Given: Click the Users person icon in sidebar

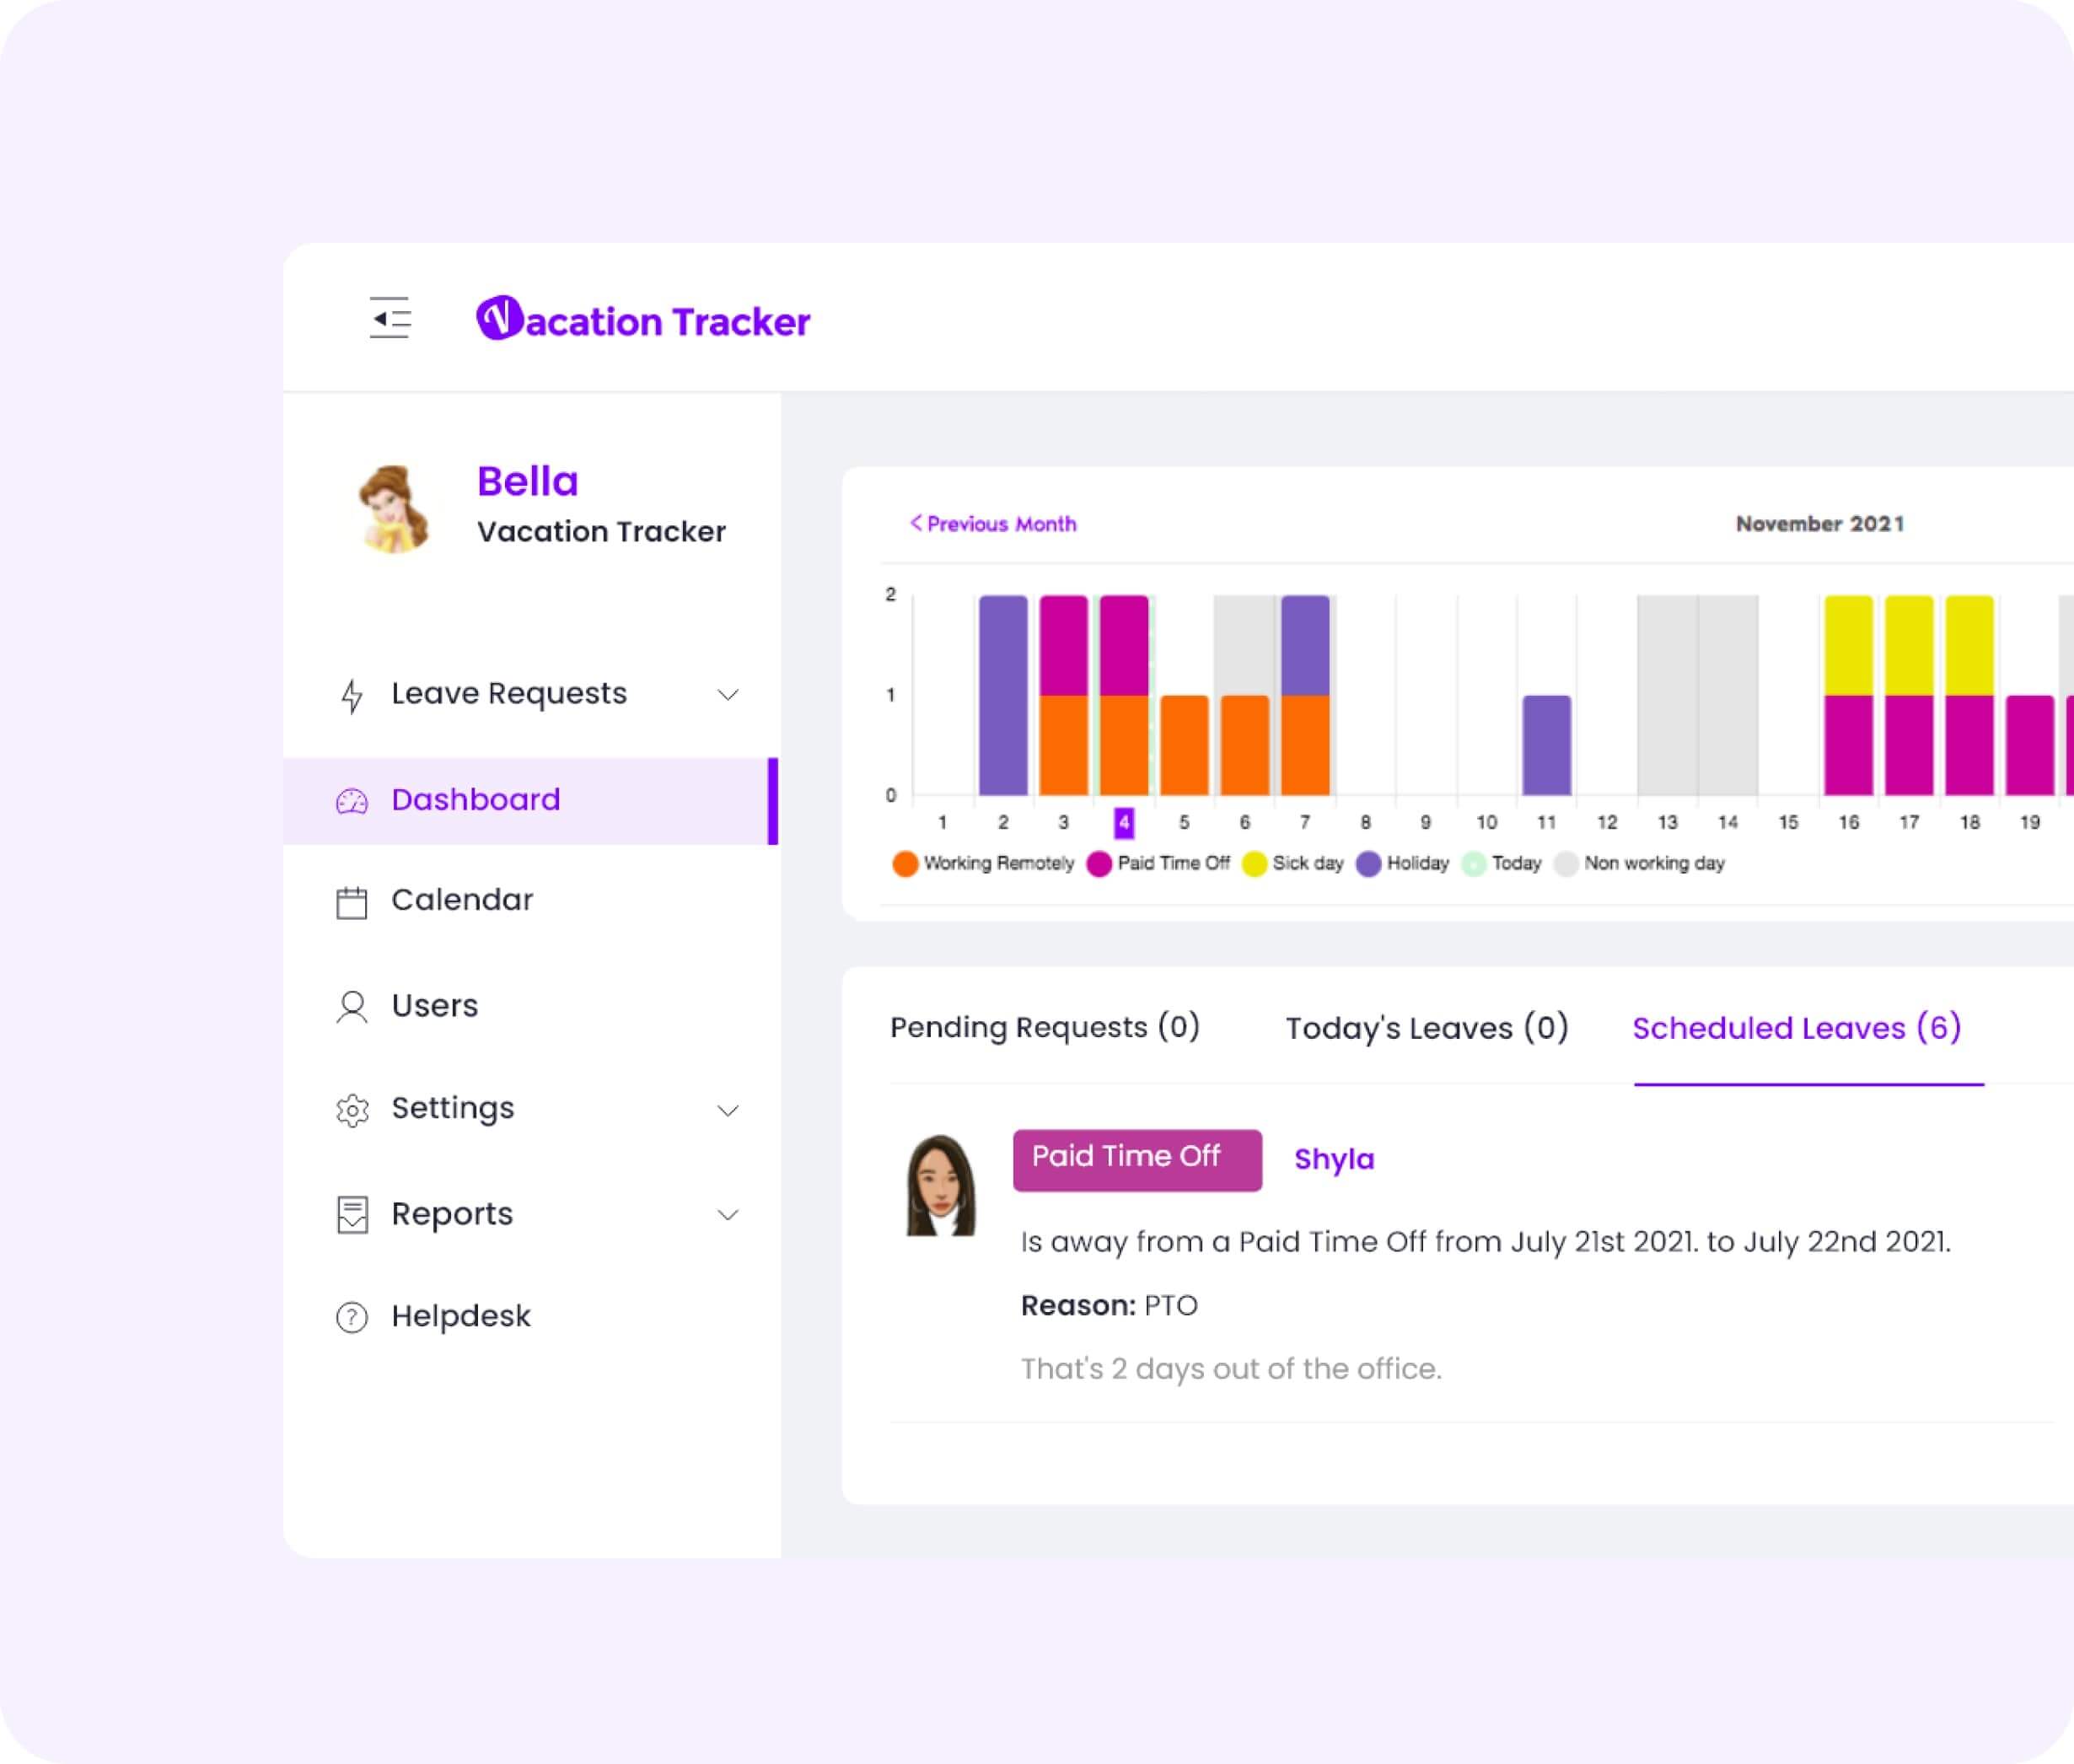Looking at the screenshot, I should [x=352, y=1004].
